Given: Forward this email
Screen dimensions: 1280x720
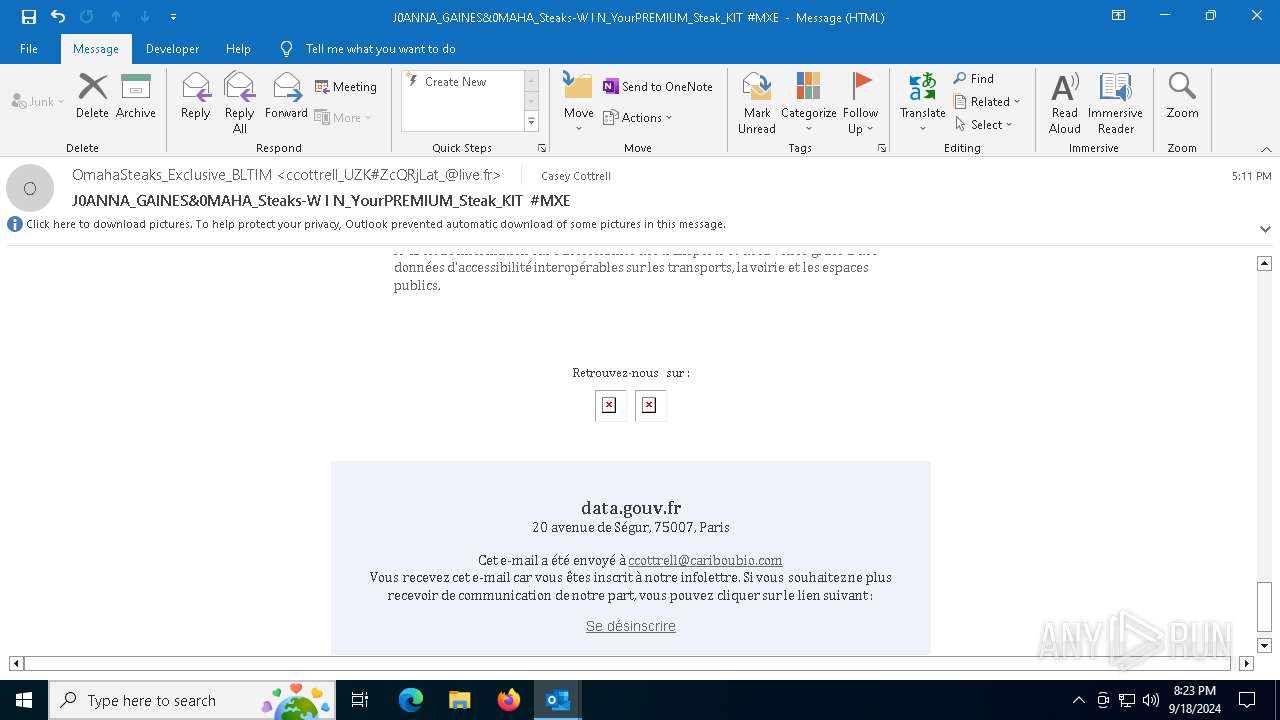Looking at the screenshot, I should [286, 96].
